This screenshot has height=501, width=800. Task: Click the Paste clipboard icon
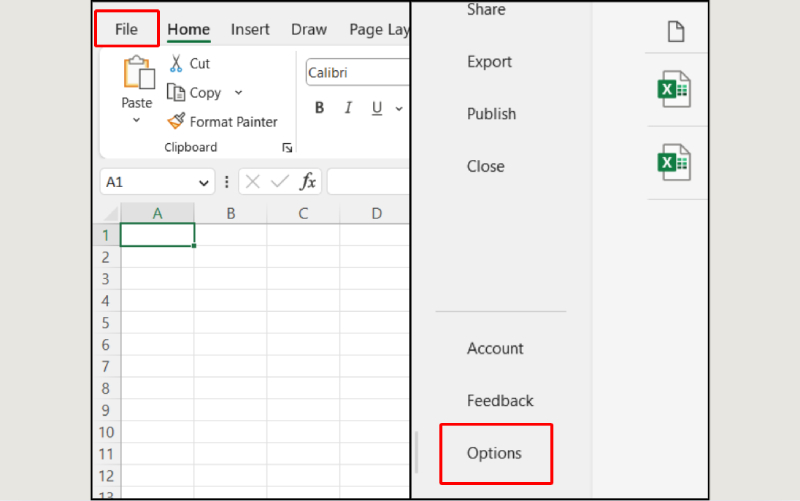[x=138, y=72]
